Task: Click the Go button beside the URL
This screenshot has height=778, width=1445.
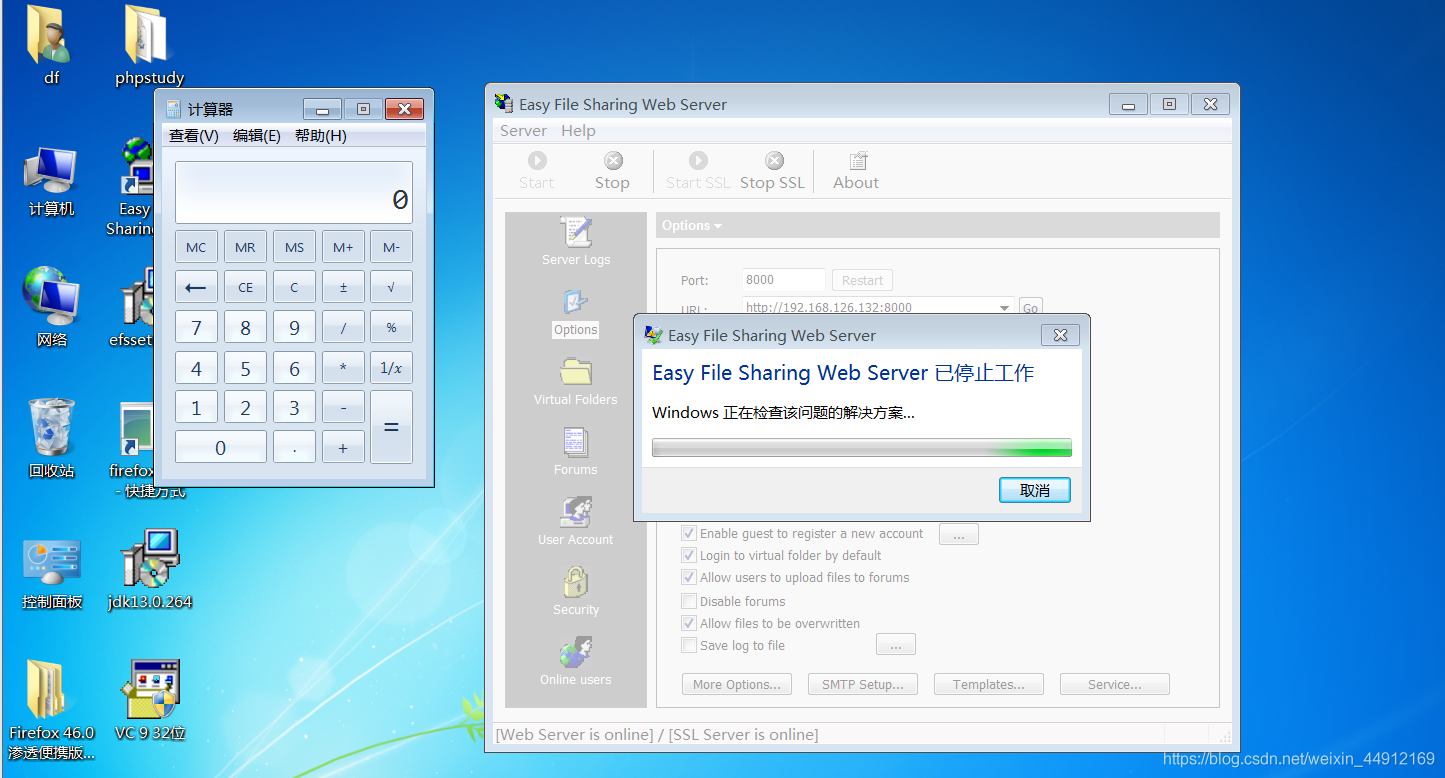Action: [1030, 308]
